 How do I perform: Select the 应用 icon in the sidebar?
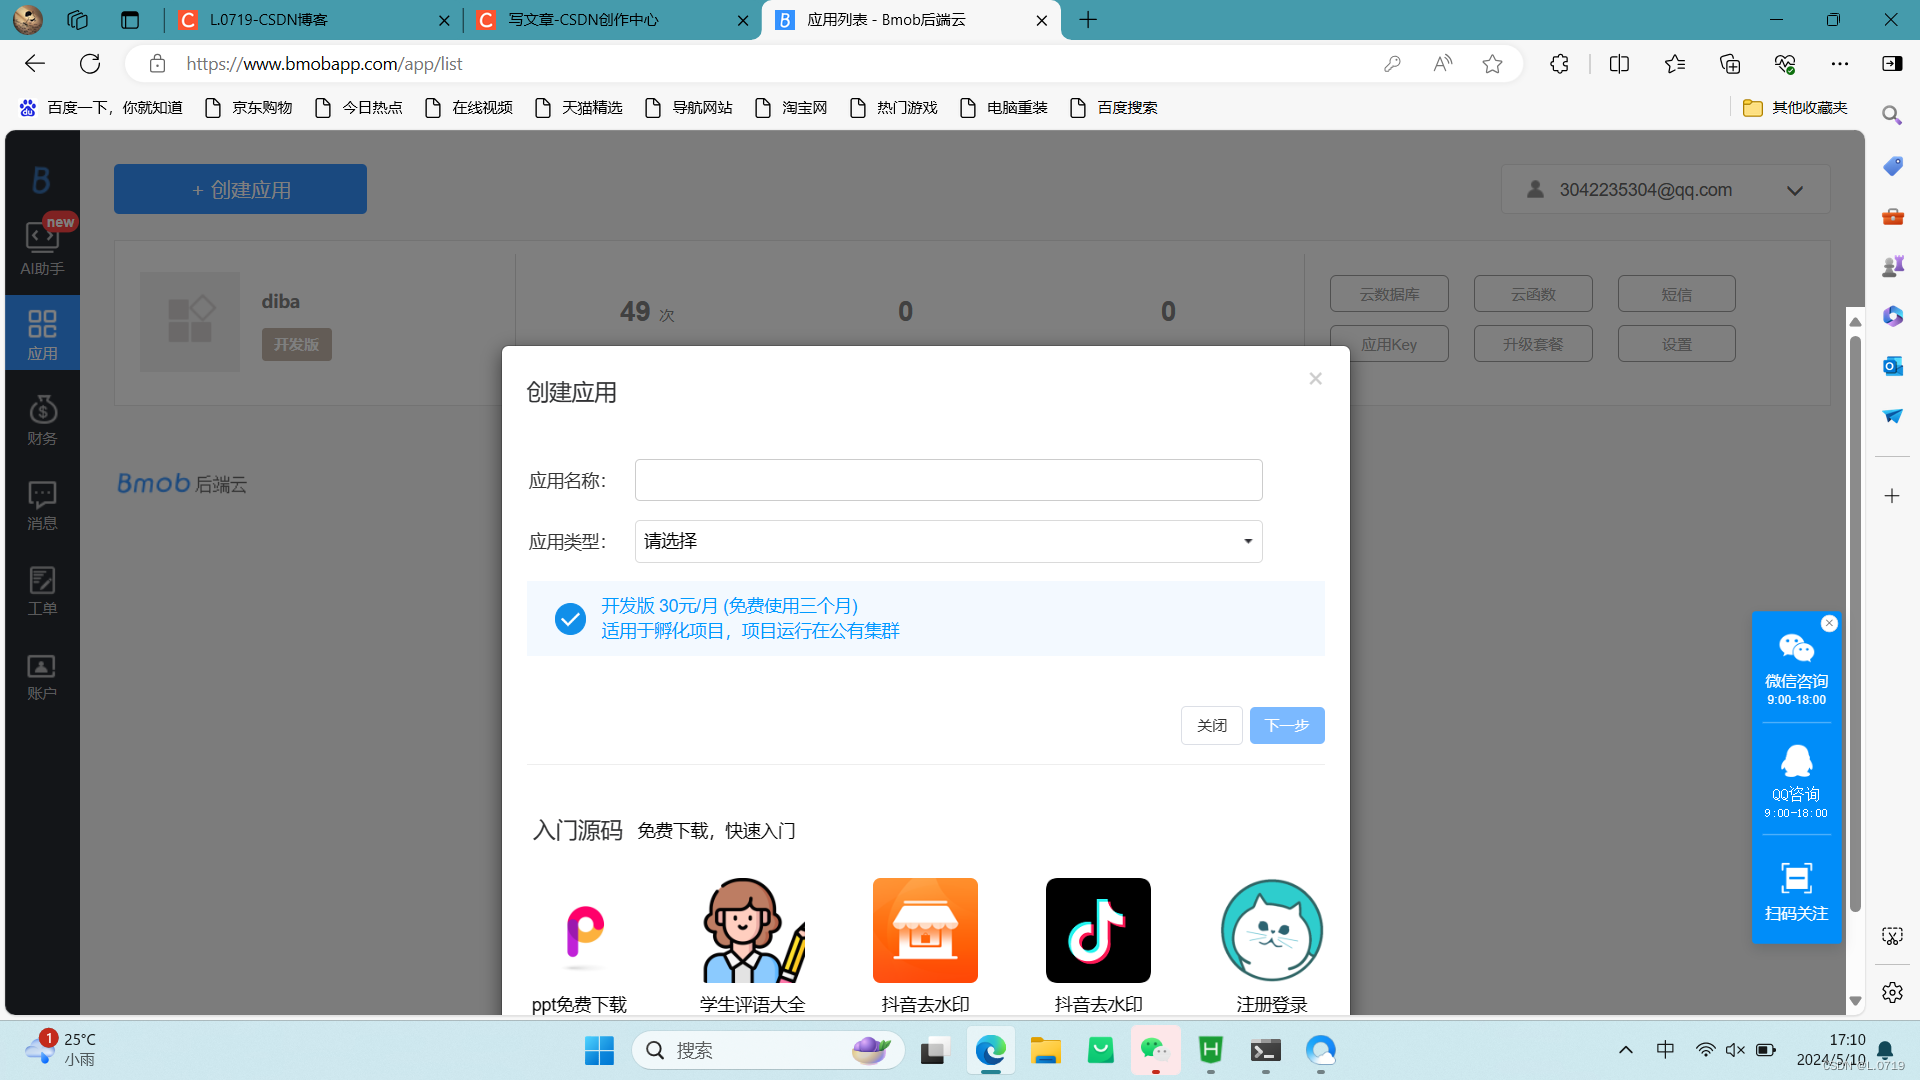41,332
